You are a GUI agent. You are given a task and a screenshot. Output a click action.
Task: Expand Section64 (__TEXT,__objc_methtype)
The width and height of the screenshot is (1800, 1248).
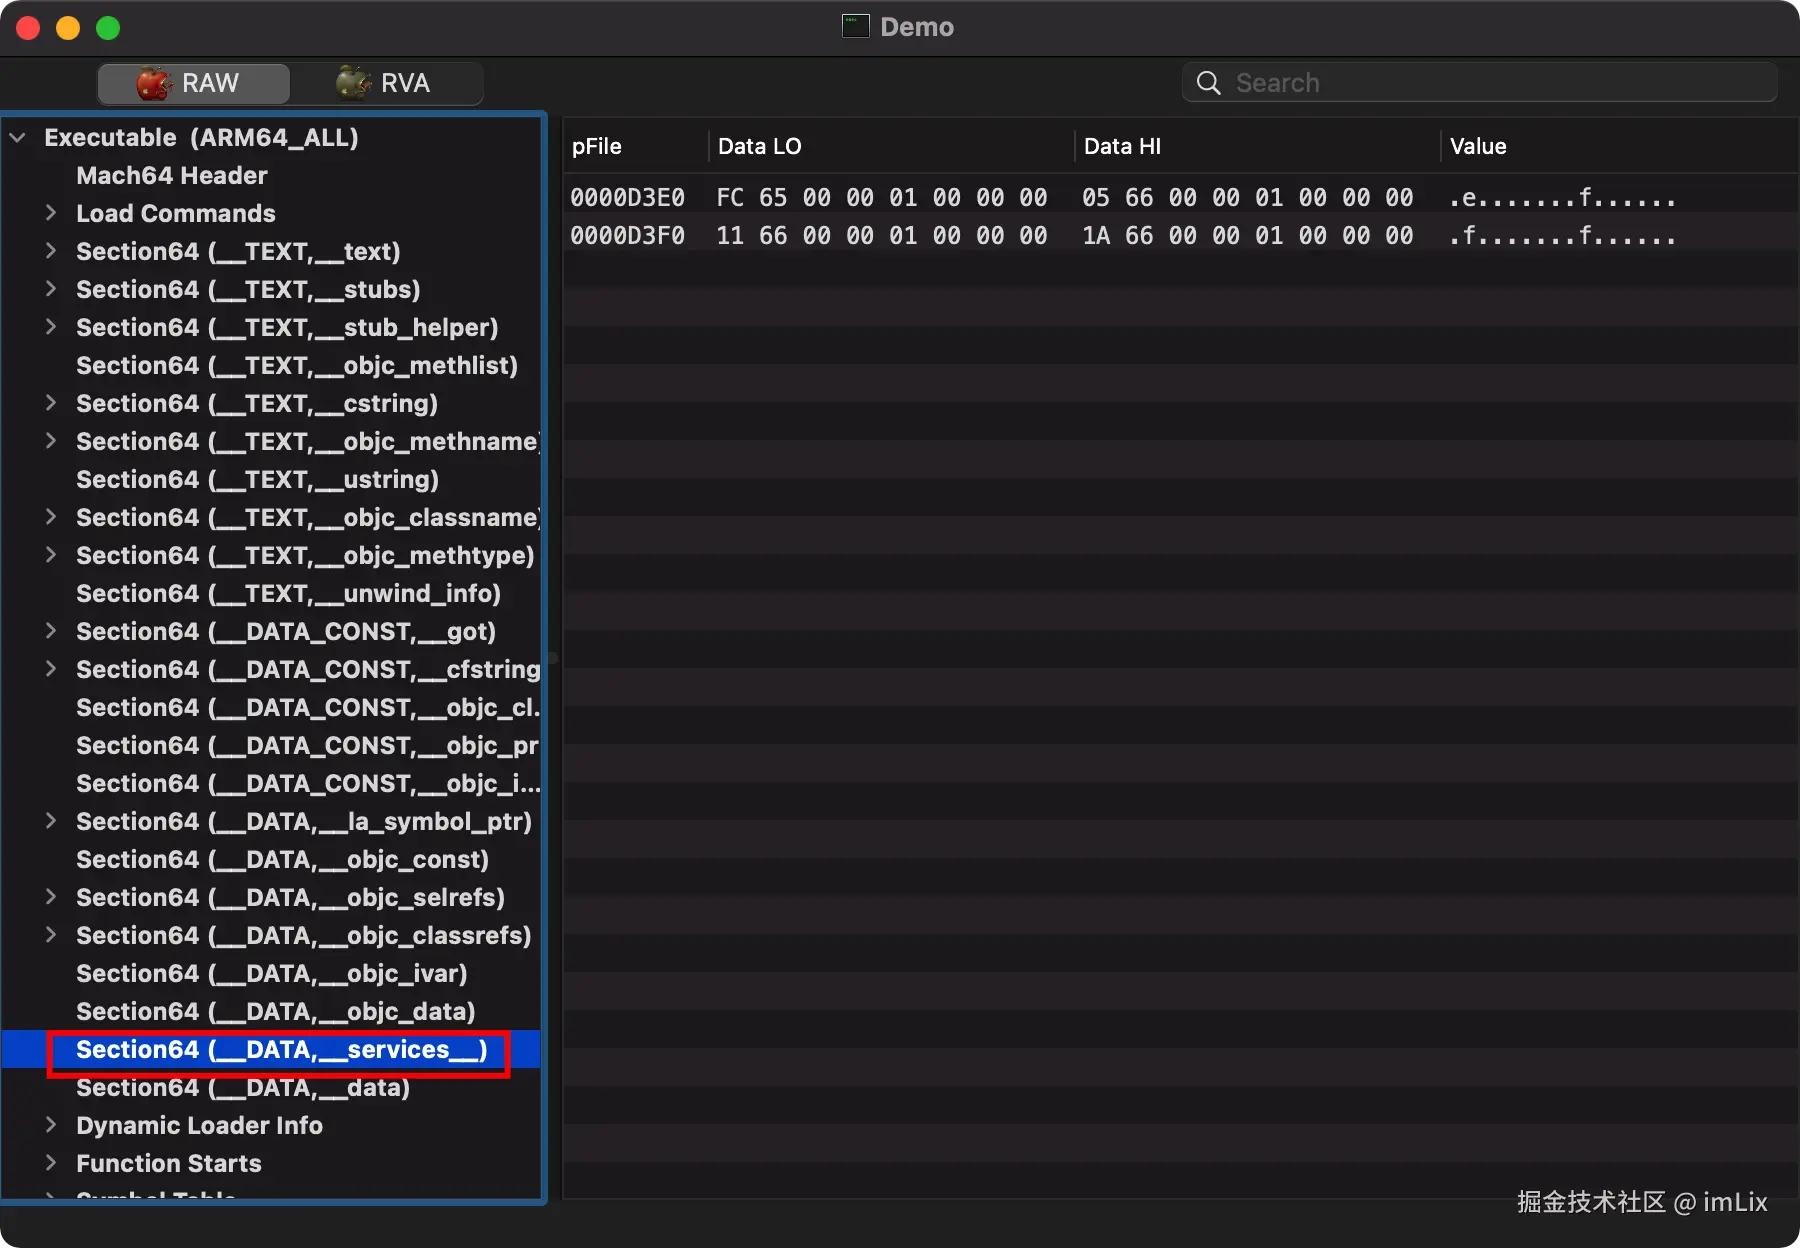click(50, 555)
